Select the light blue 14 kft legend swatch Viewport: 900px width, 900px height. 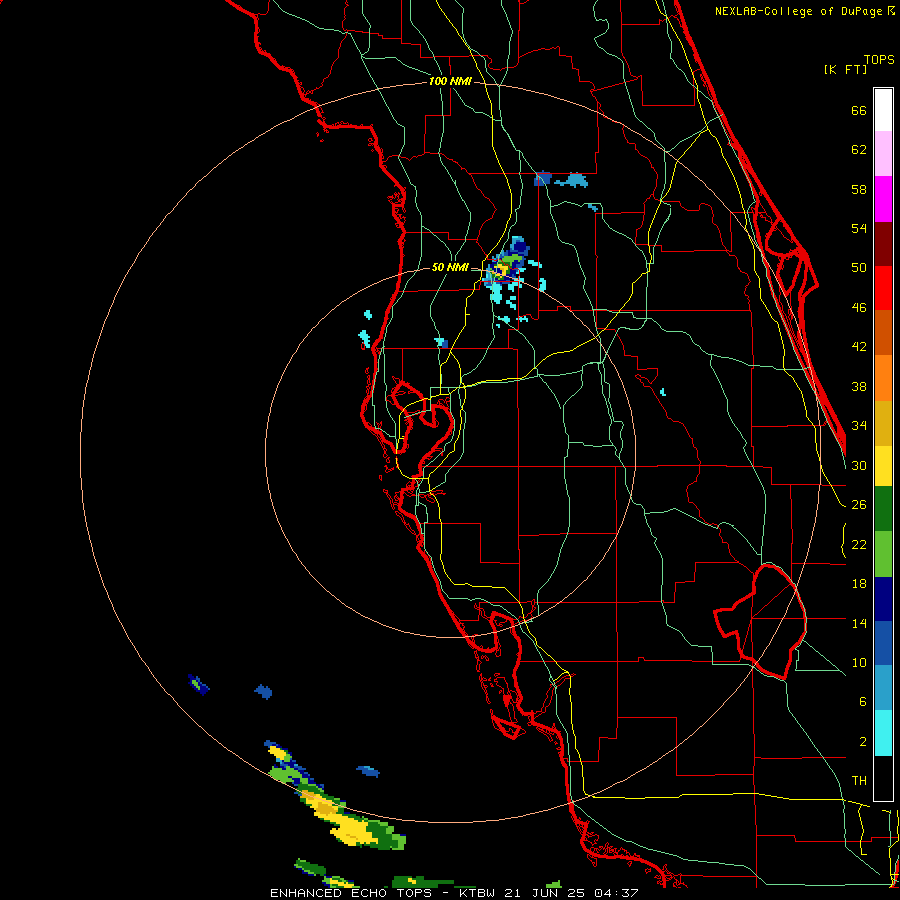883,688
